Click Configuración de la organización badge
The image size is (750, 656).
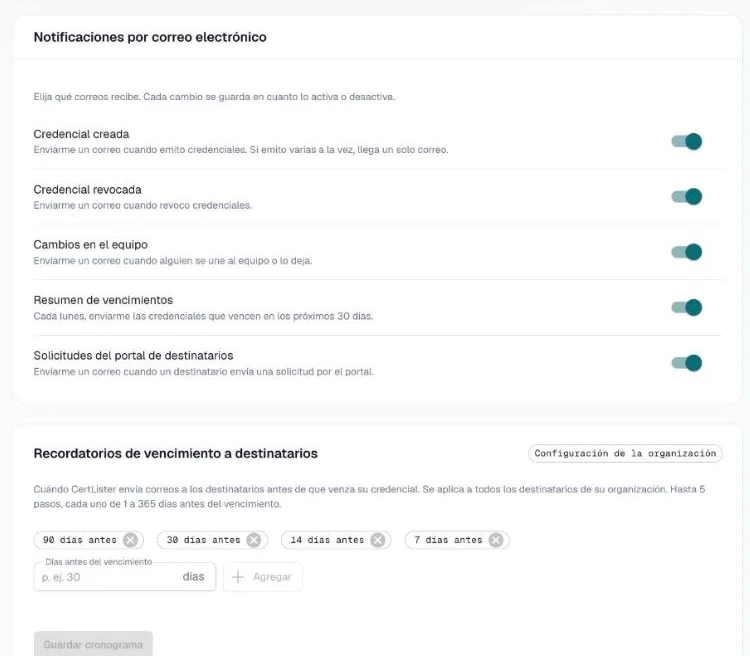pyautogui.click(x=625, y=454)
